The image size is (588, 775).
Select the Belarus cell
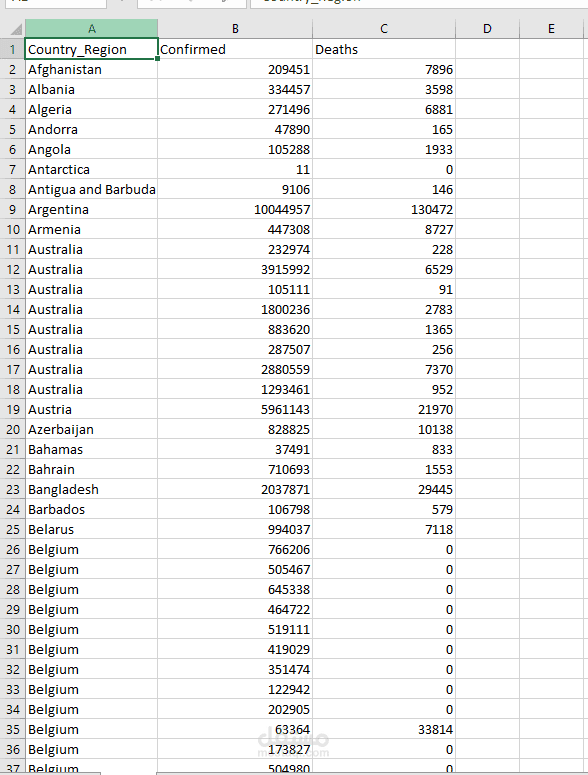pos(91,529)
